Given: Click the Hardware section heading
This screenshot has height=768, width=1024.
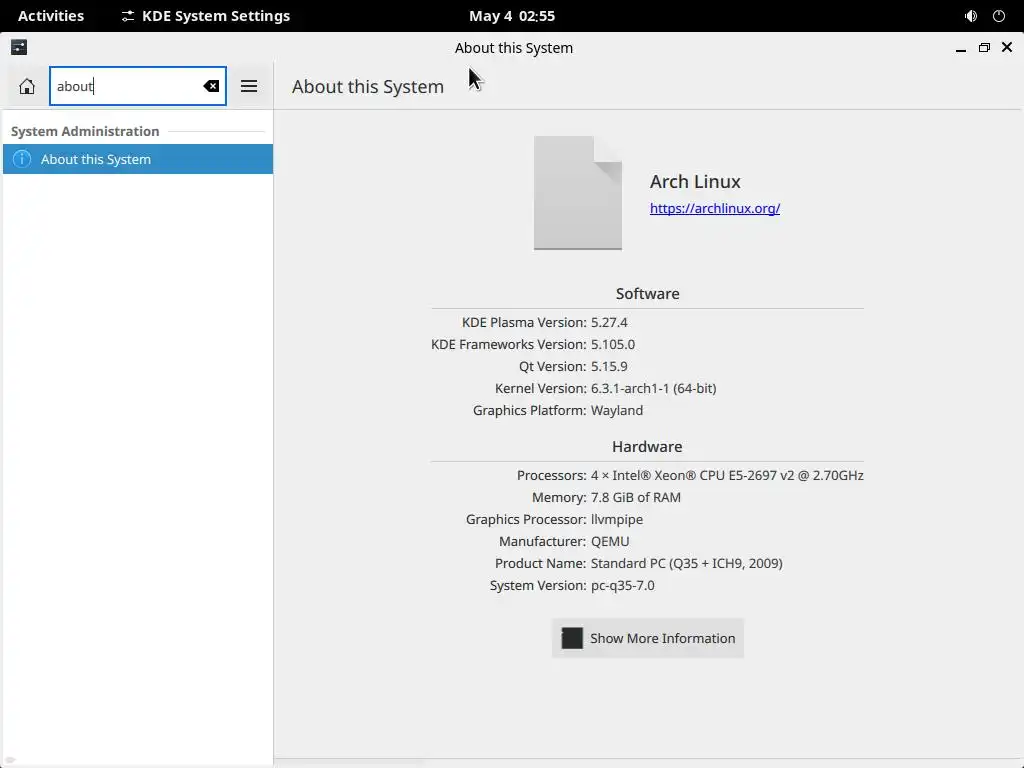Looking at the screenshot, I should (647, 447).
